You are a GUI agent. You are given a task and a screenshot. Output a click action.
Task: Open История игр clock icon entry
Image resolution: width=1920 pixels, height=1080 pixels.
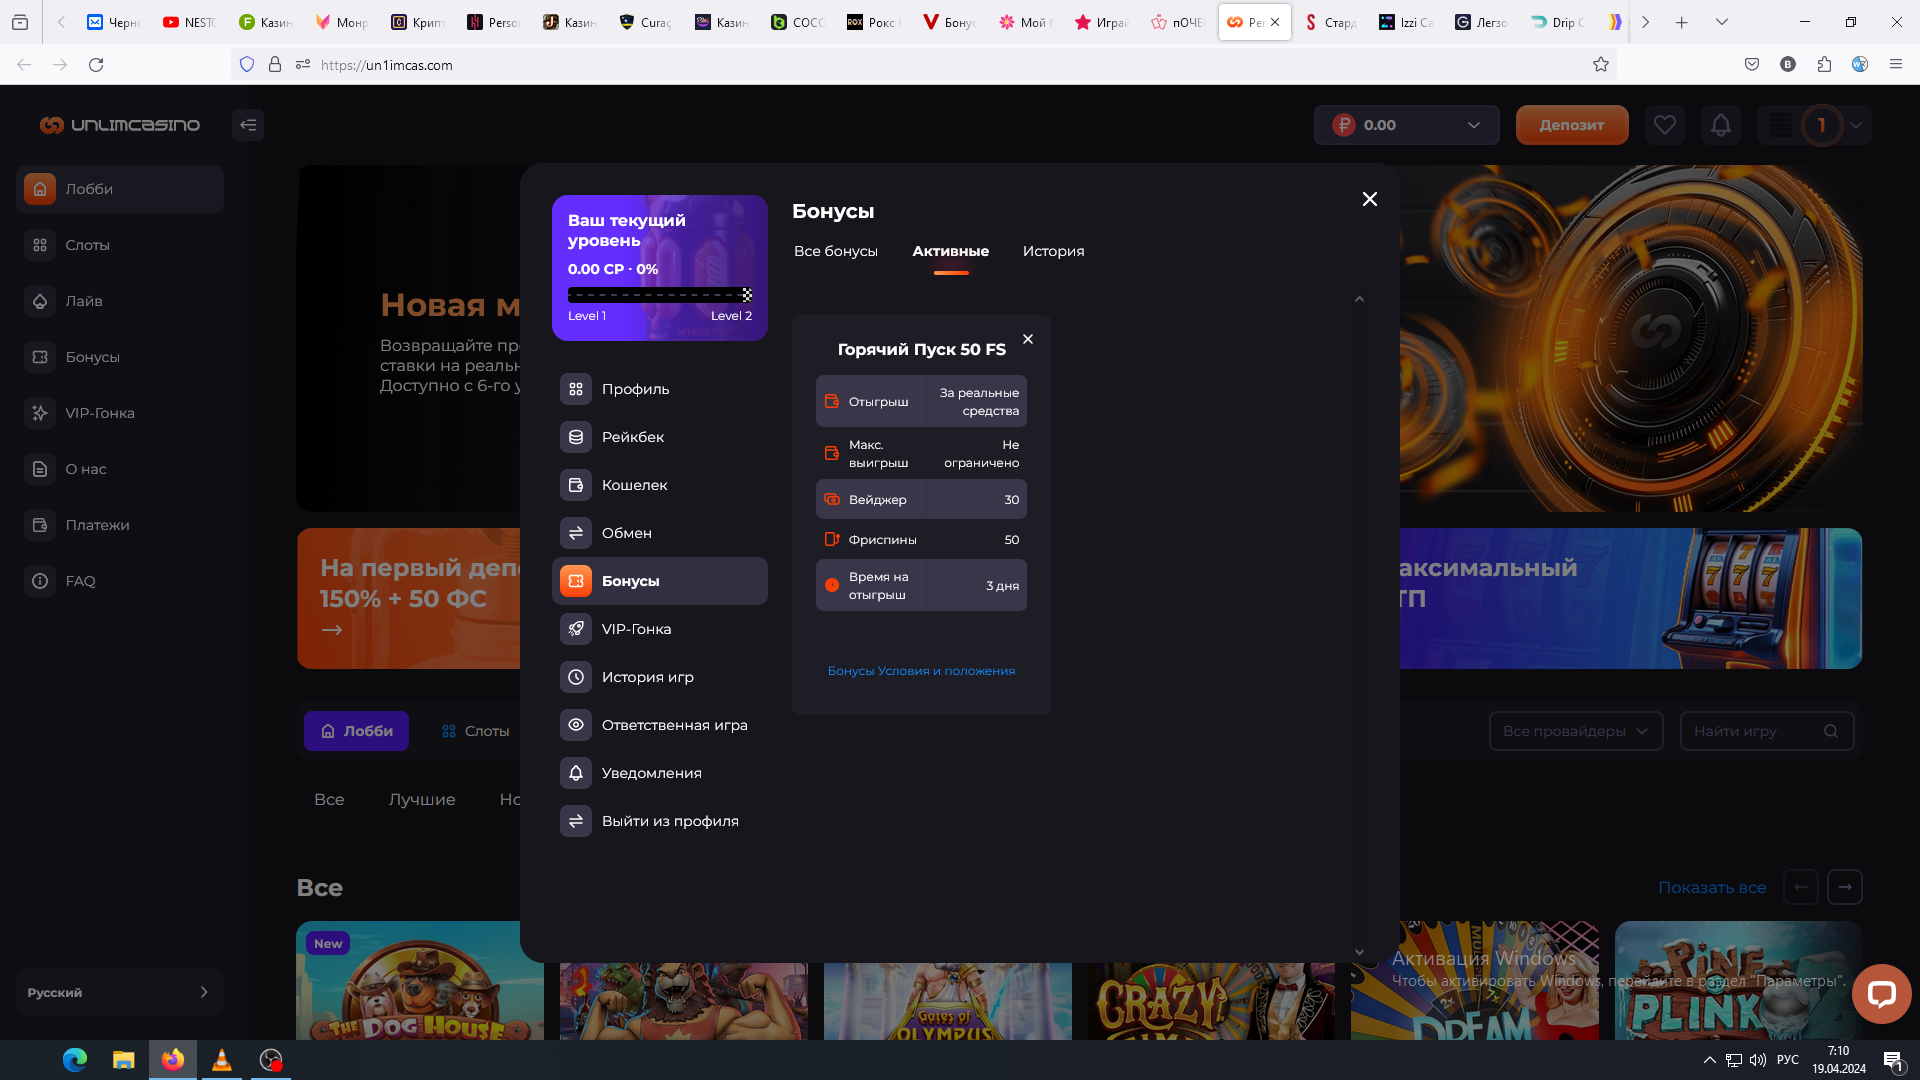point(576,677)
